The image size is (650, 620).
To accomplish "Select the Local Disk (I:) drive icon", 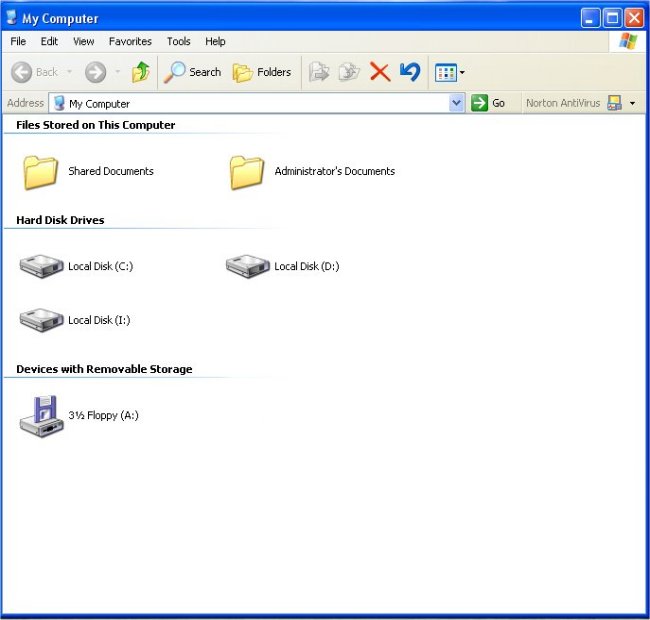I will point(41,320).
